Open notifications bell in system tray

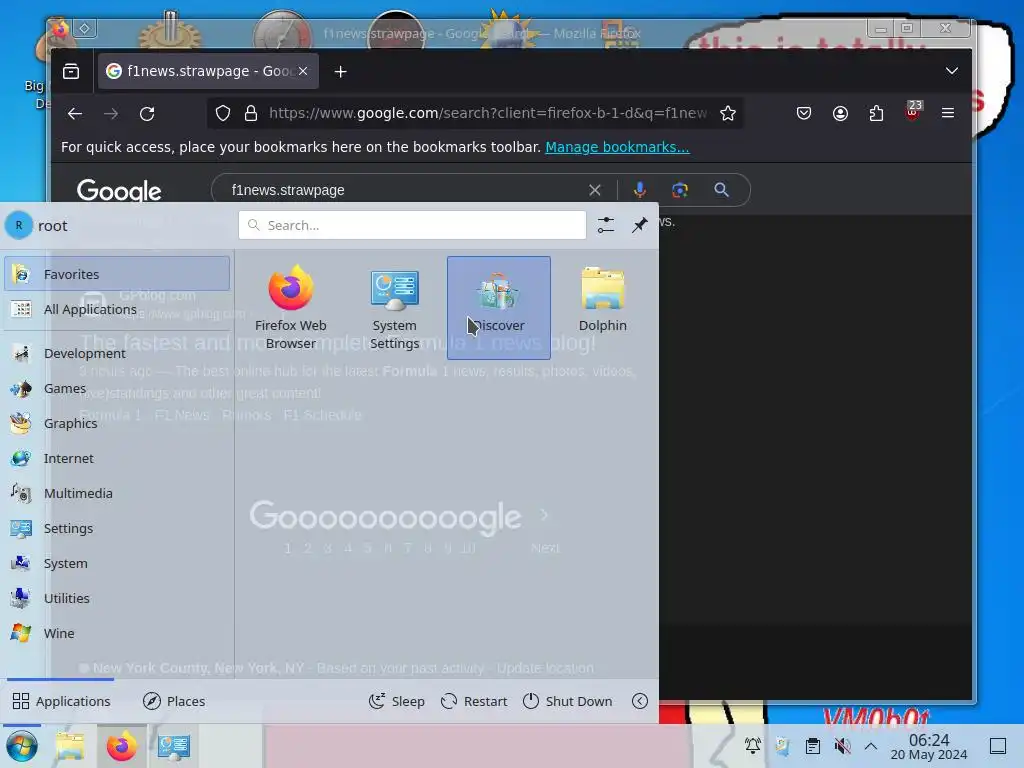[x=752, y=745]
